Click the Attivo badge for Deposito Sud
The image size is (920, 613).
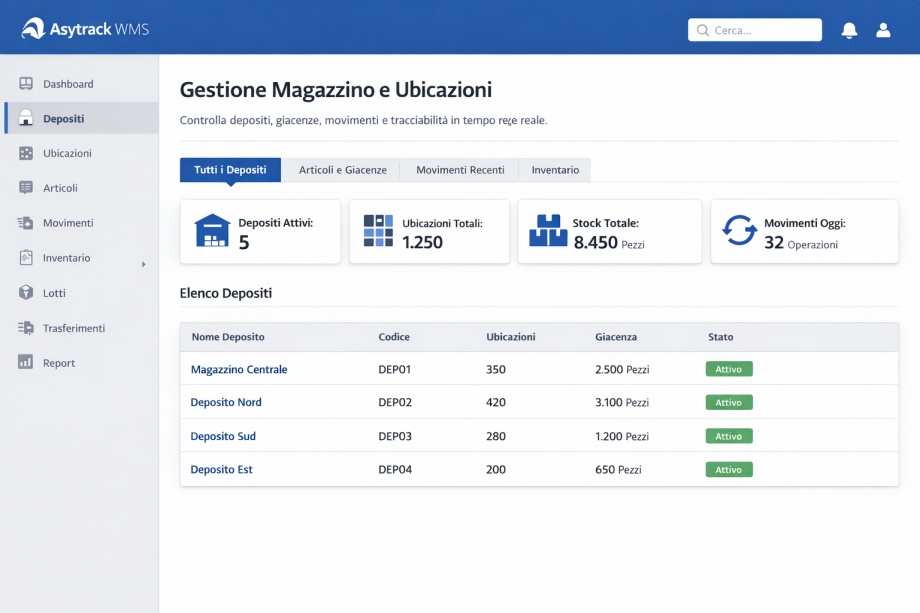(729, 436)
